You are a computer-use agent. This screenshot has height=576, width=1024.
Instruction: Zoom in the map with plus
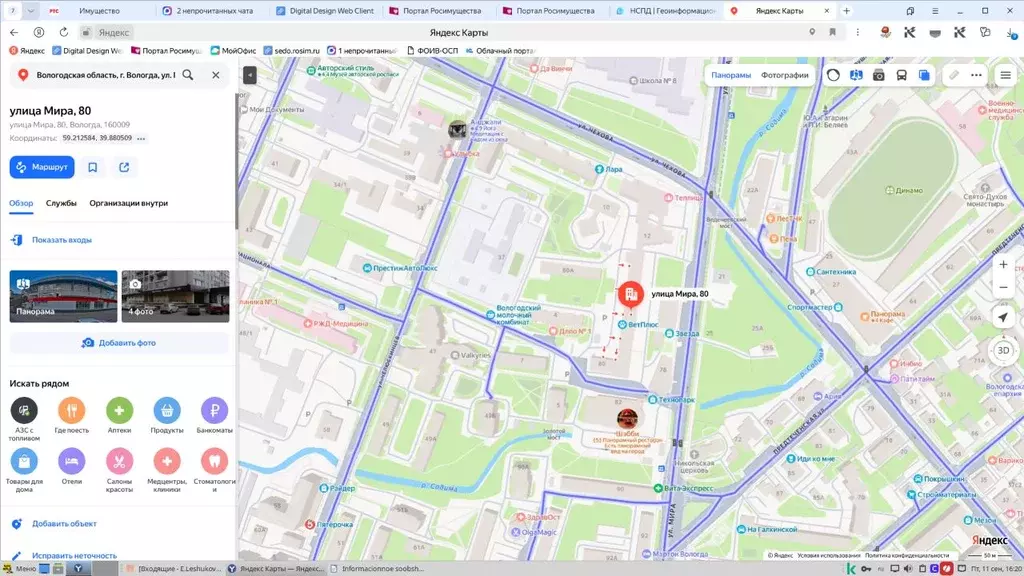[1003, 264]
